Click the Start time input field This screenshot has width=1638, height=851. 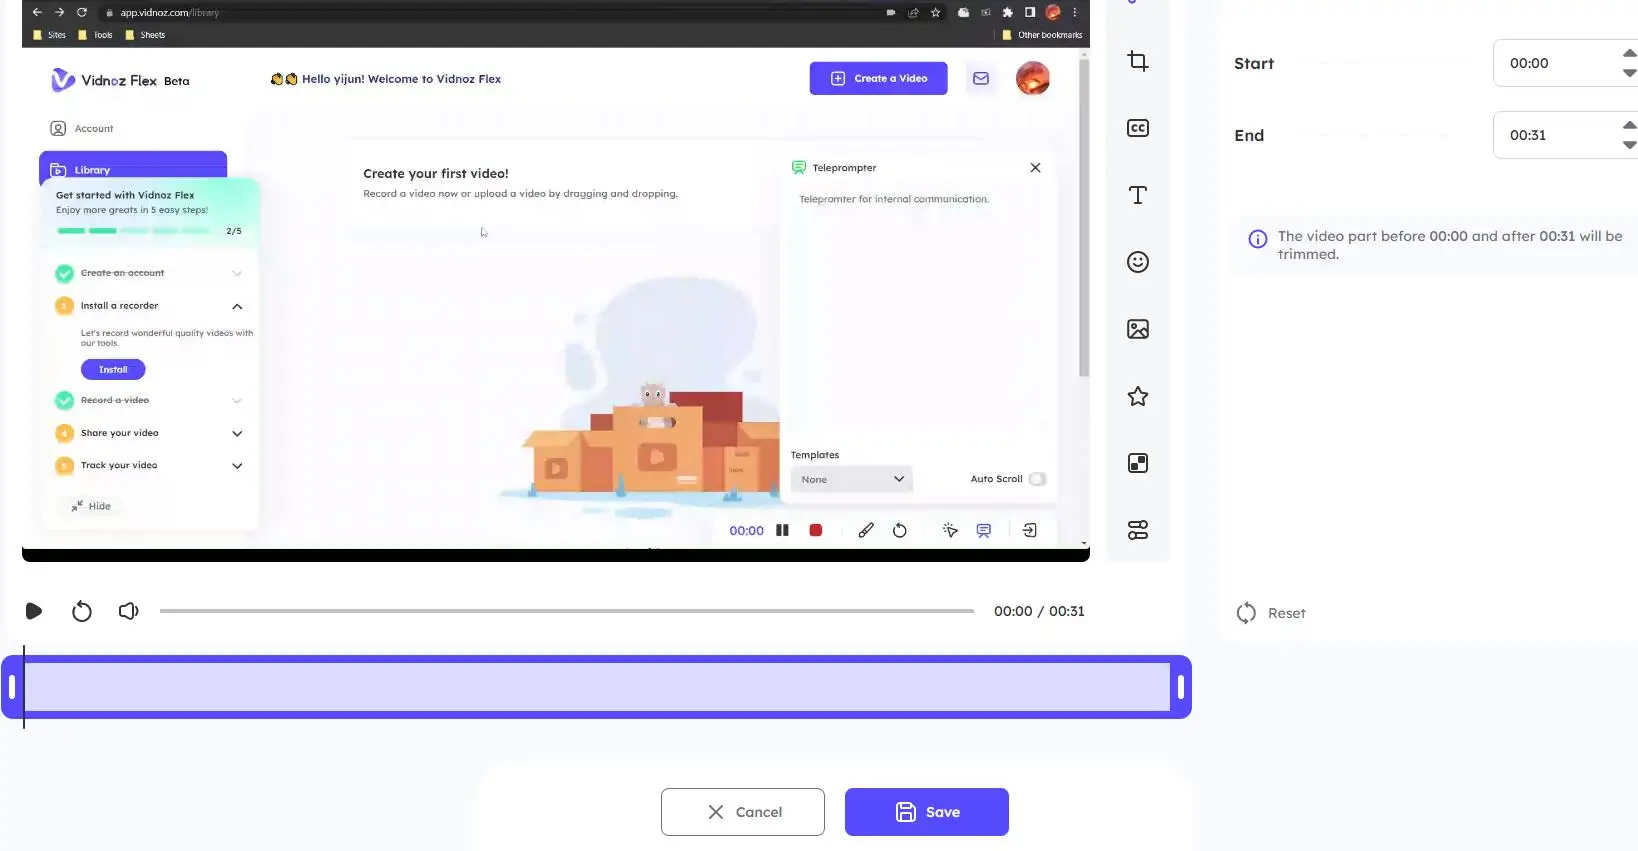click(1555, 63)
